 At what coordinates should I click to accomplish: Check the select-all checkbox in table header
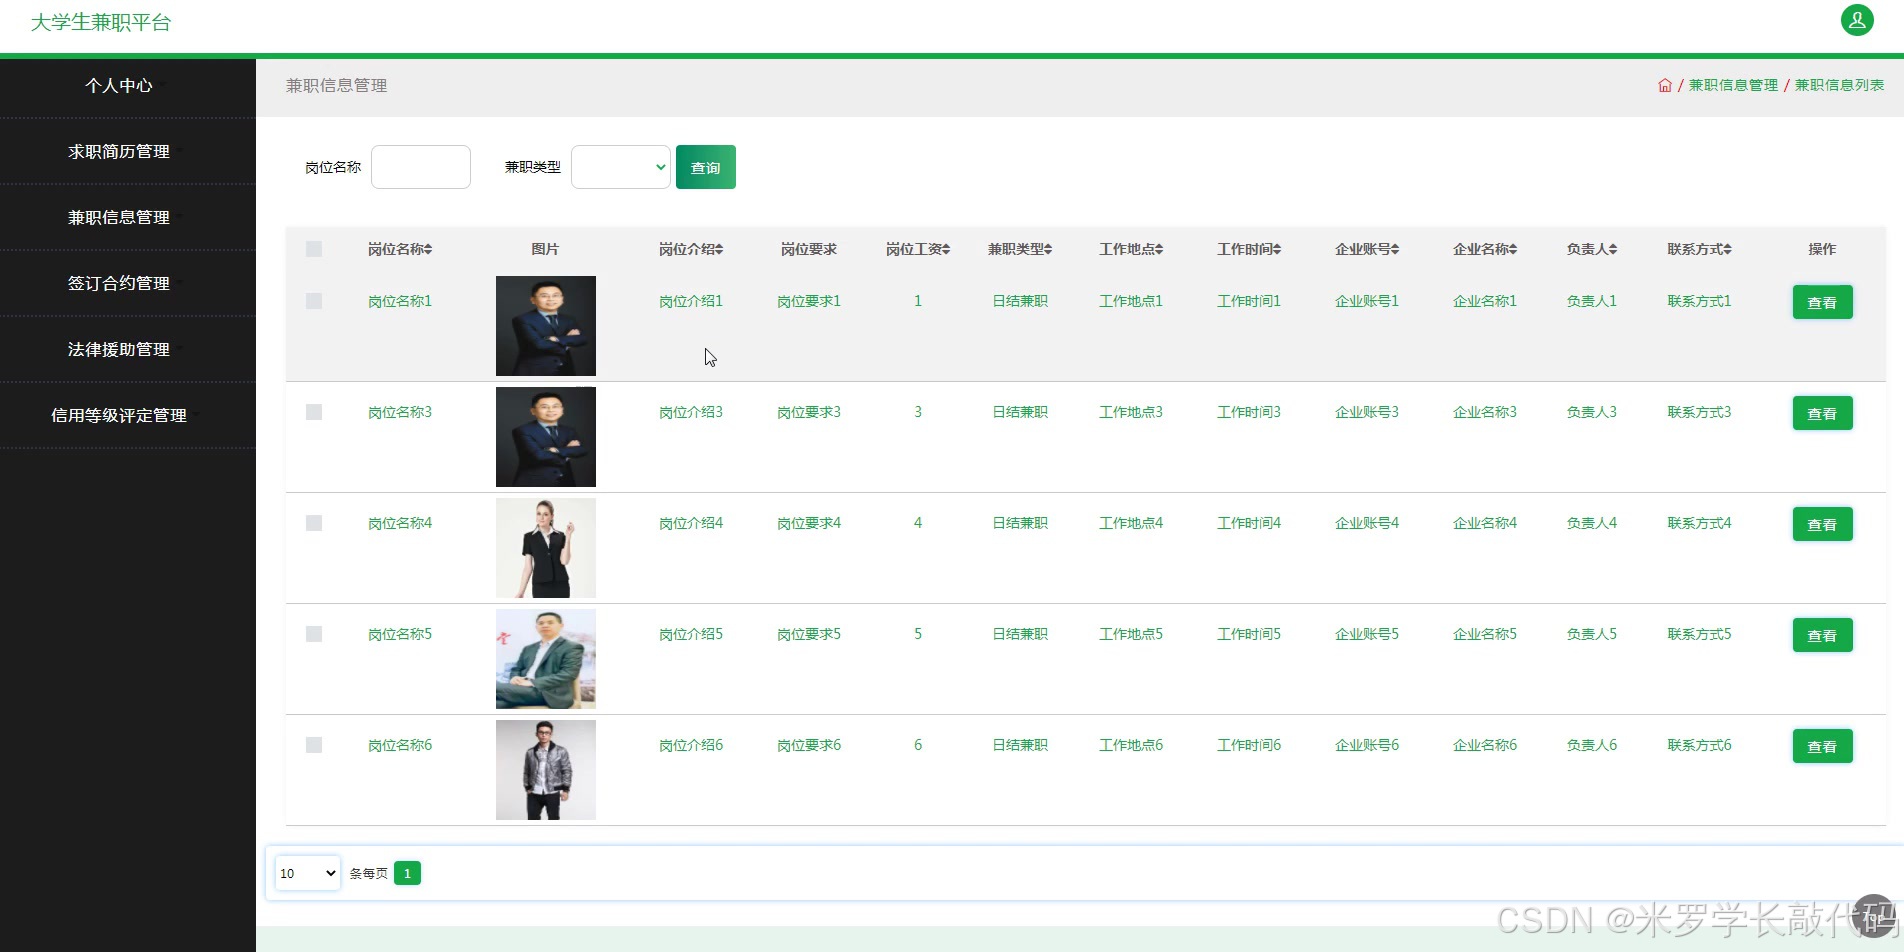pos(315,249)
